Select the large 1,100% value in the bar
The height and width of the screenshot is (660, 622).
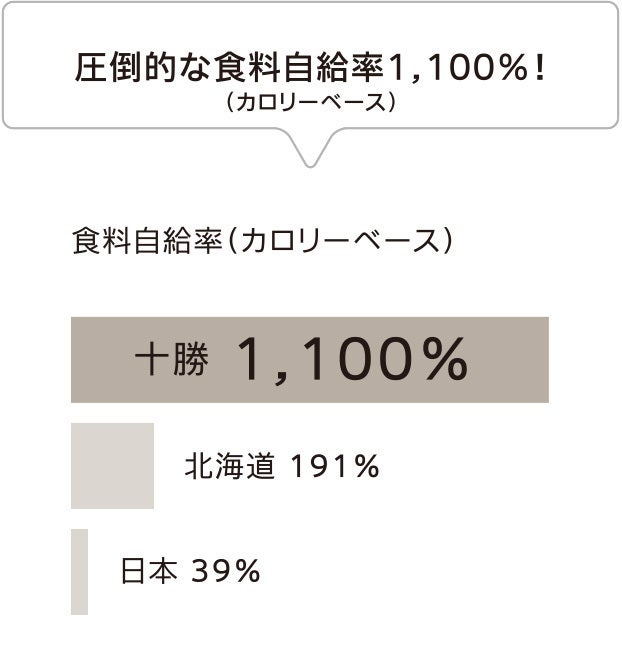[x=353, y=360]
